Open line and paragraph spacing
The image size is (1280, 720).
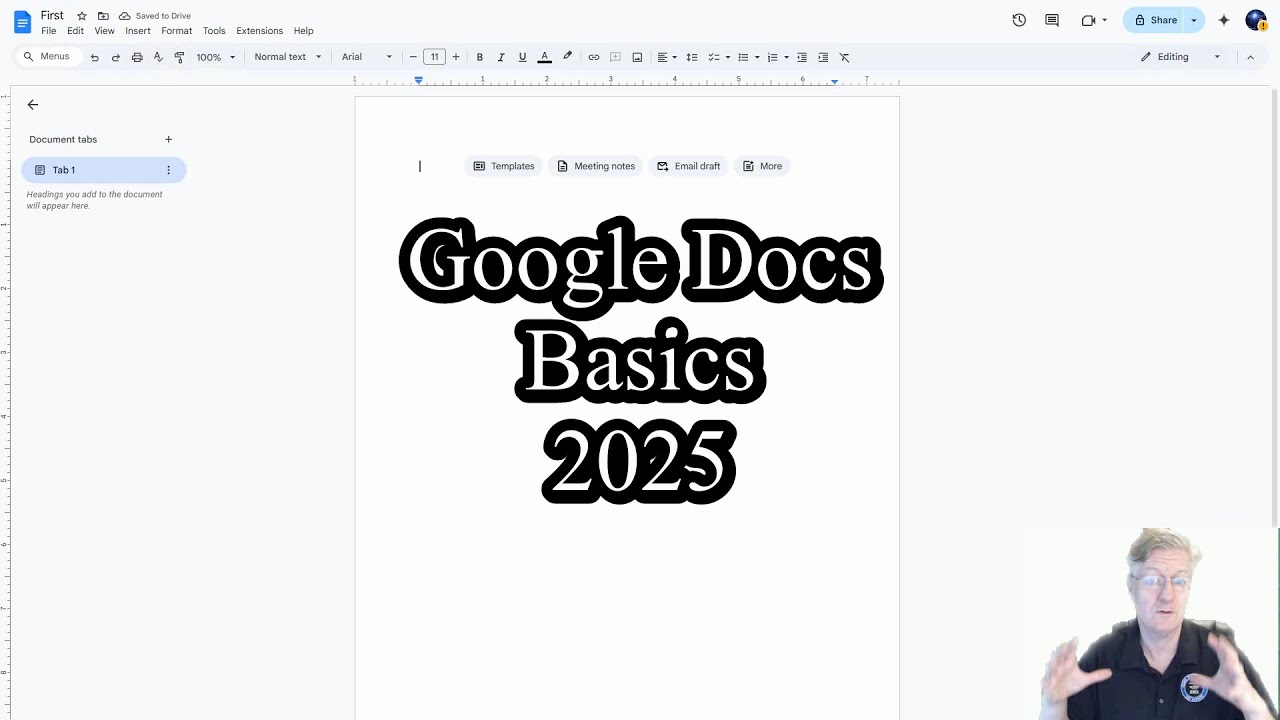(692, 57)
